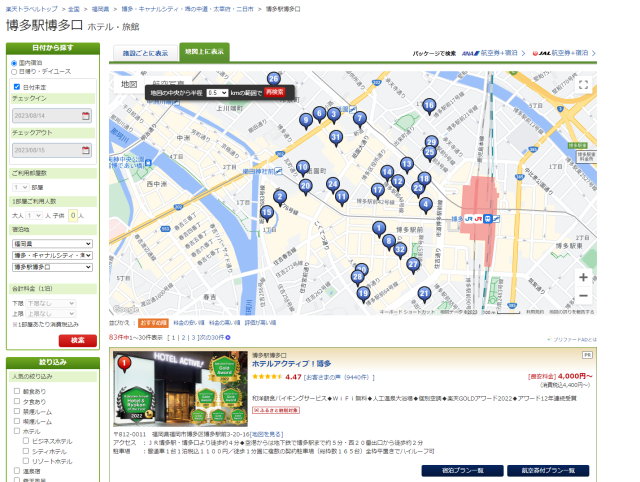Screen dimensions: 640x482
Task: Click Hakata station transit icon on map
Action: [x=487, y=219]
